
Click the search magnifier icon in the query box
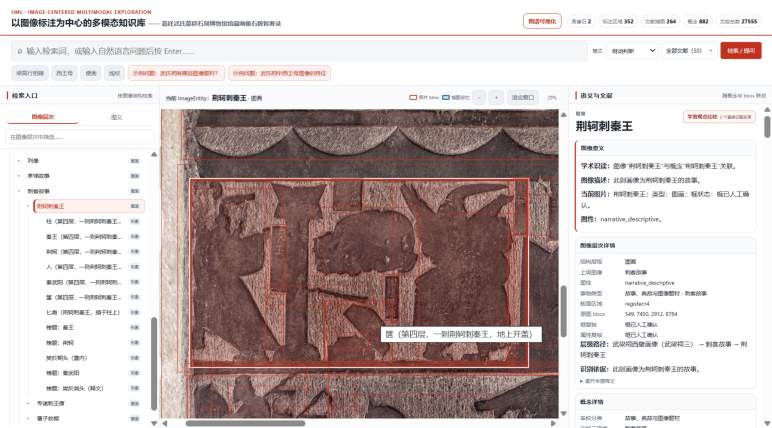coord(20,51)
